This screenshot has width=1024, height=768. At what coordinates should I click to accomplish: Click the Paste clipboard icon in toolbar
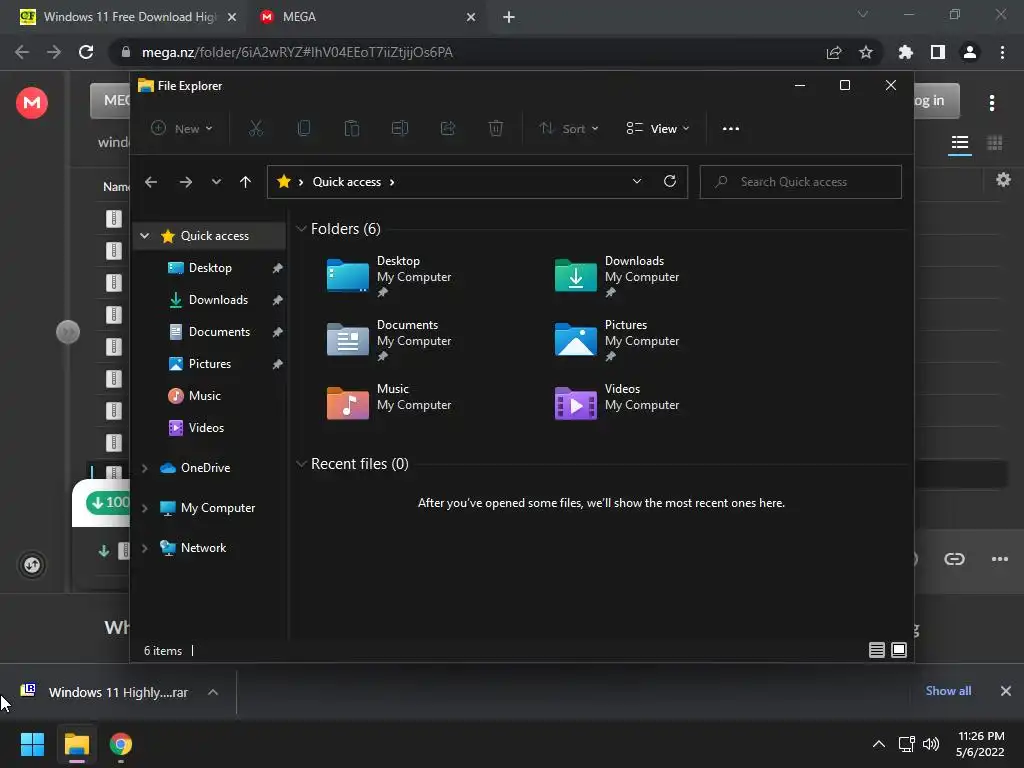pyautogui.click(x=352, y=129)
